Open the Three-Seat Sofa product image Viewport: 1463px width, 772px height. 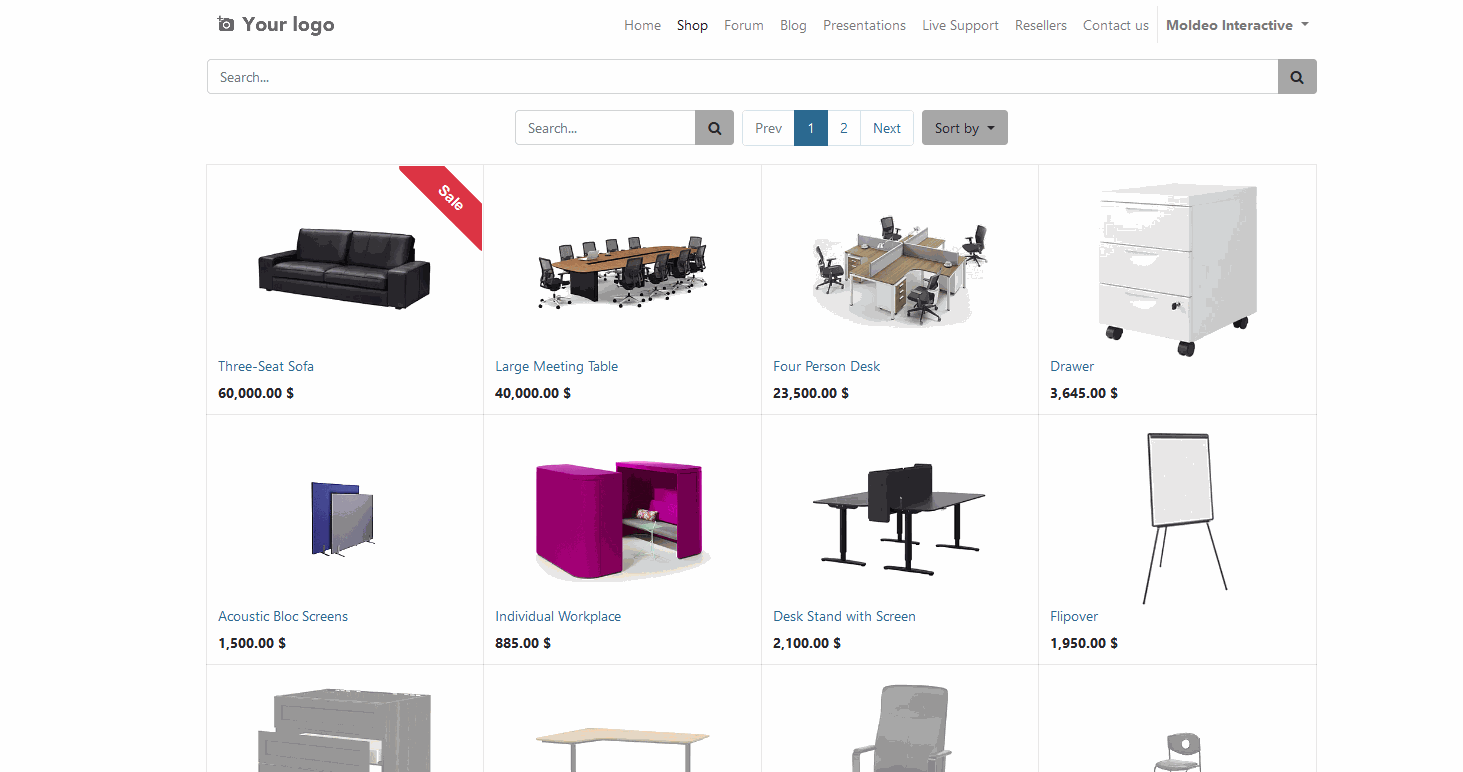(344, 268)
